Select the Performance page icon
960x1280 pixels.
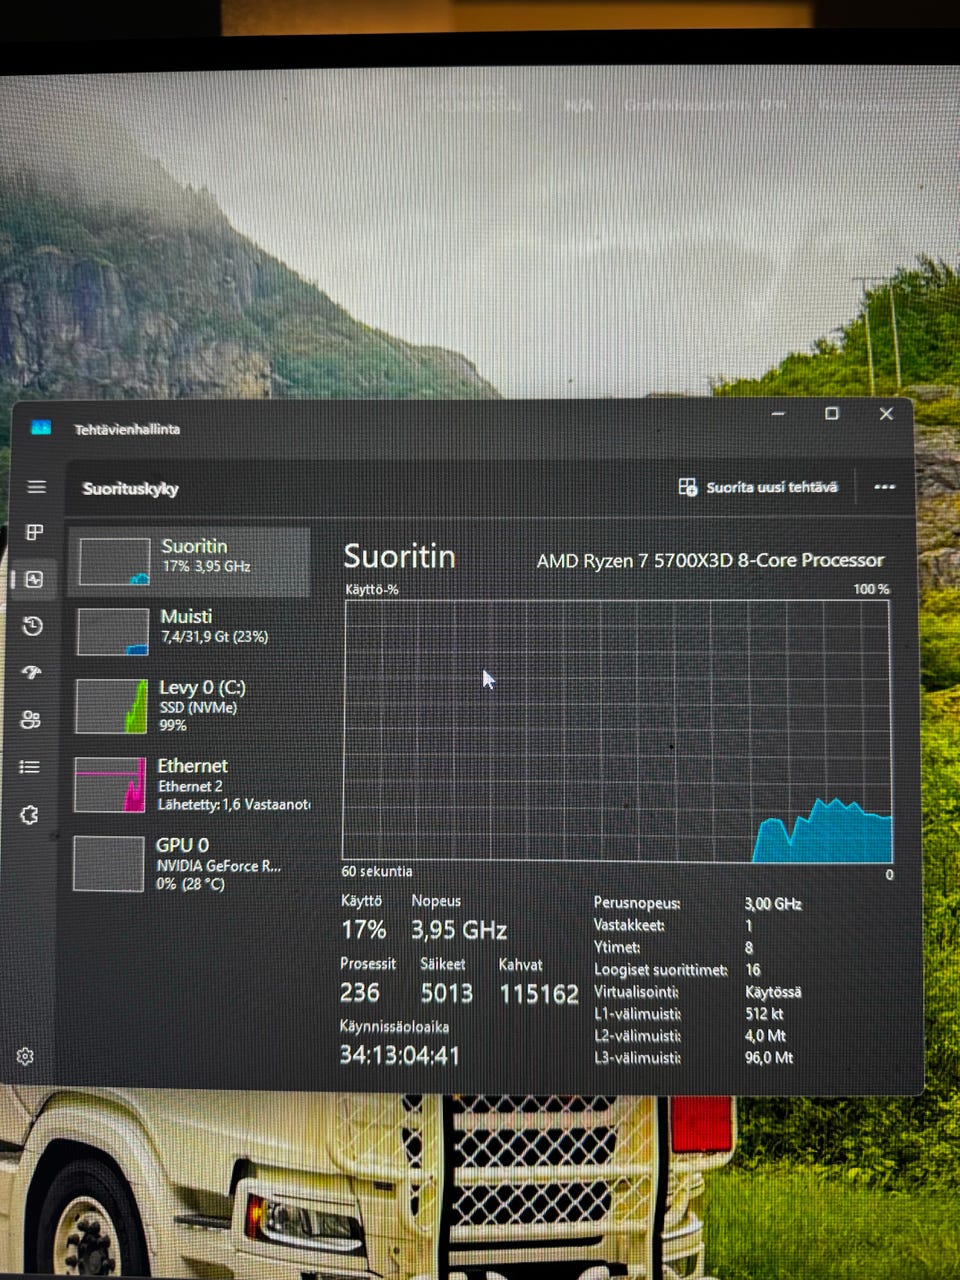pos(34,579)
